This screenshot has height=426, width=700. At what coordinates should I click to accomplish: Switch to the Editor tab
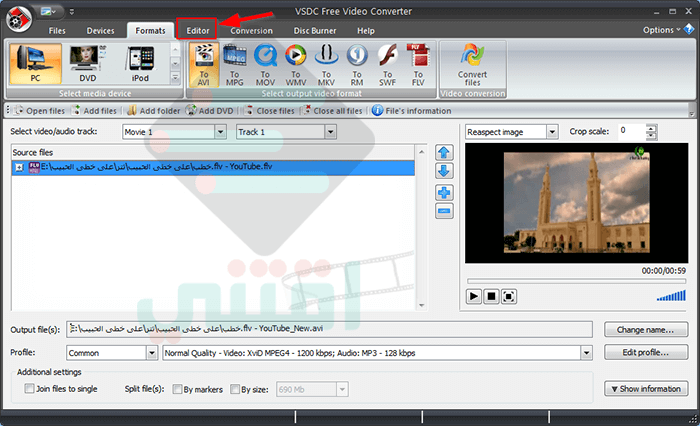click(197, 30)
